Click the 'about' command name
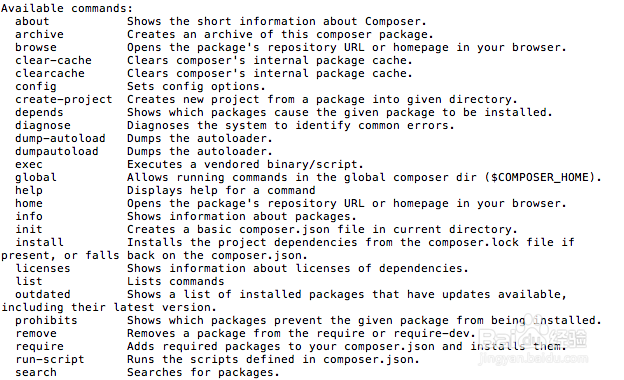 coord(32,21)
